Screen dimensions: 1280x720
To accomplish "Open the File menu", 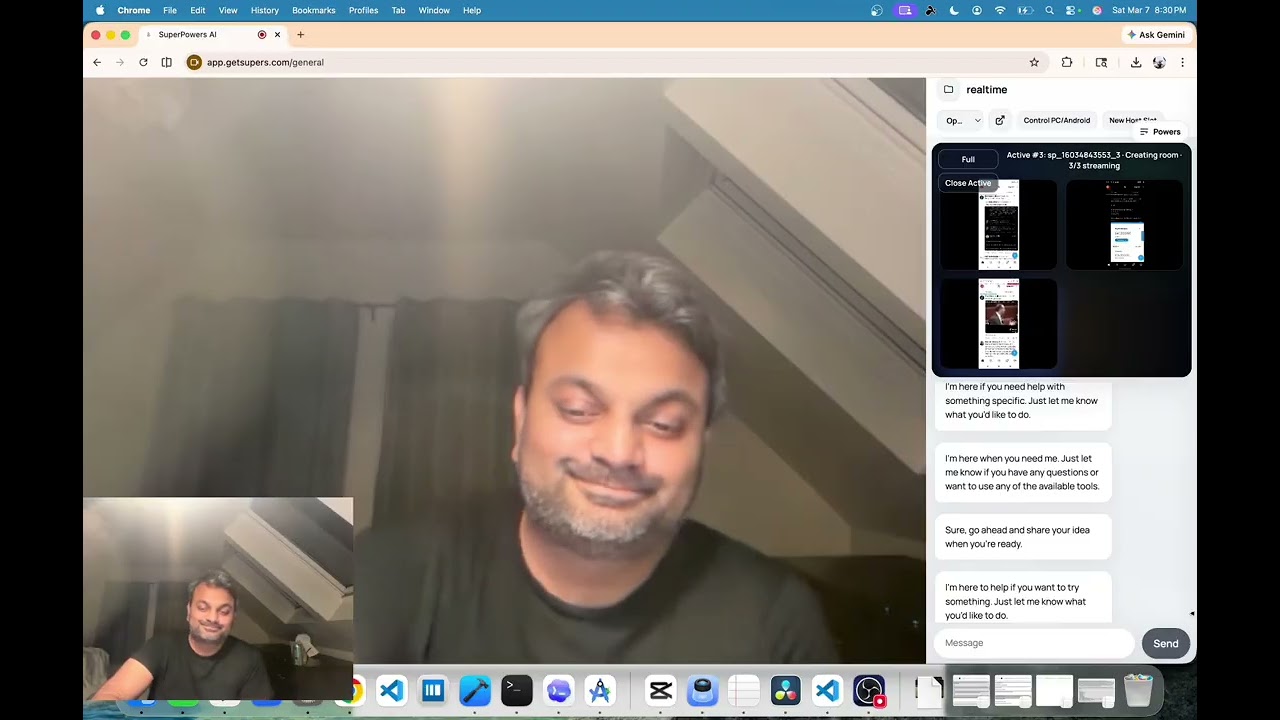I will pos(170,10).
